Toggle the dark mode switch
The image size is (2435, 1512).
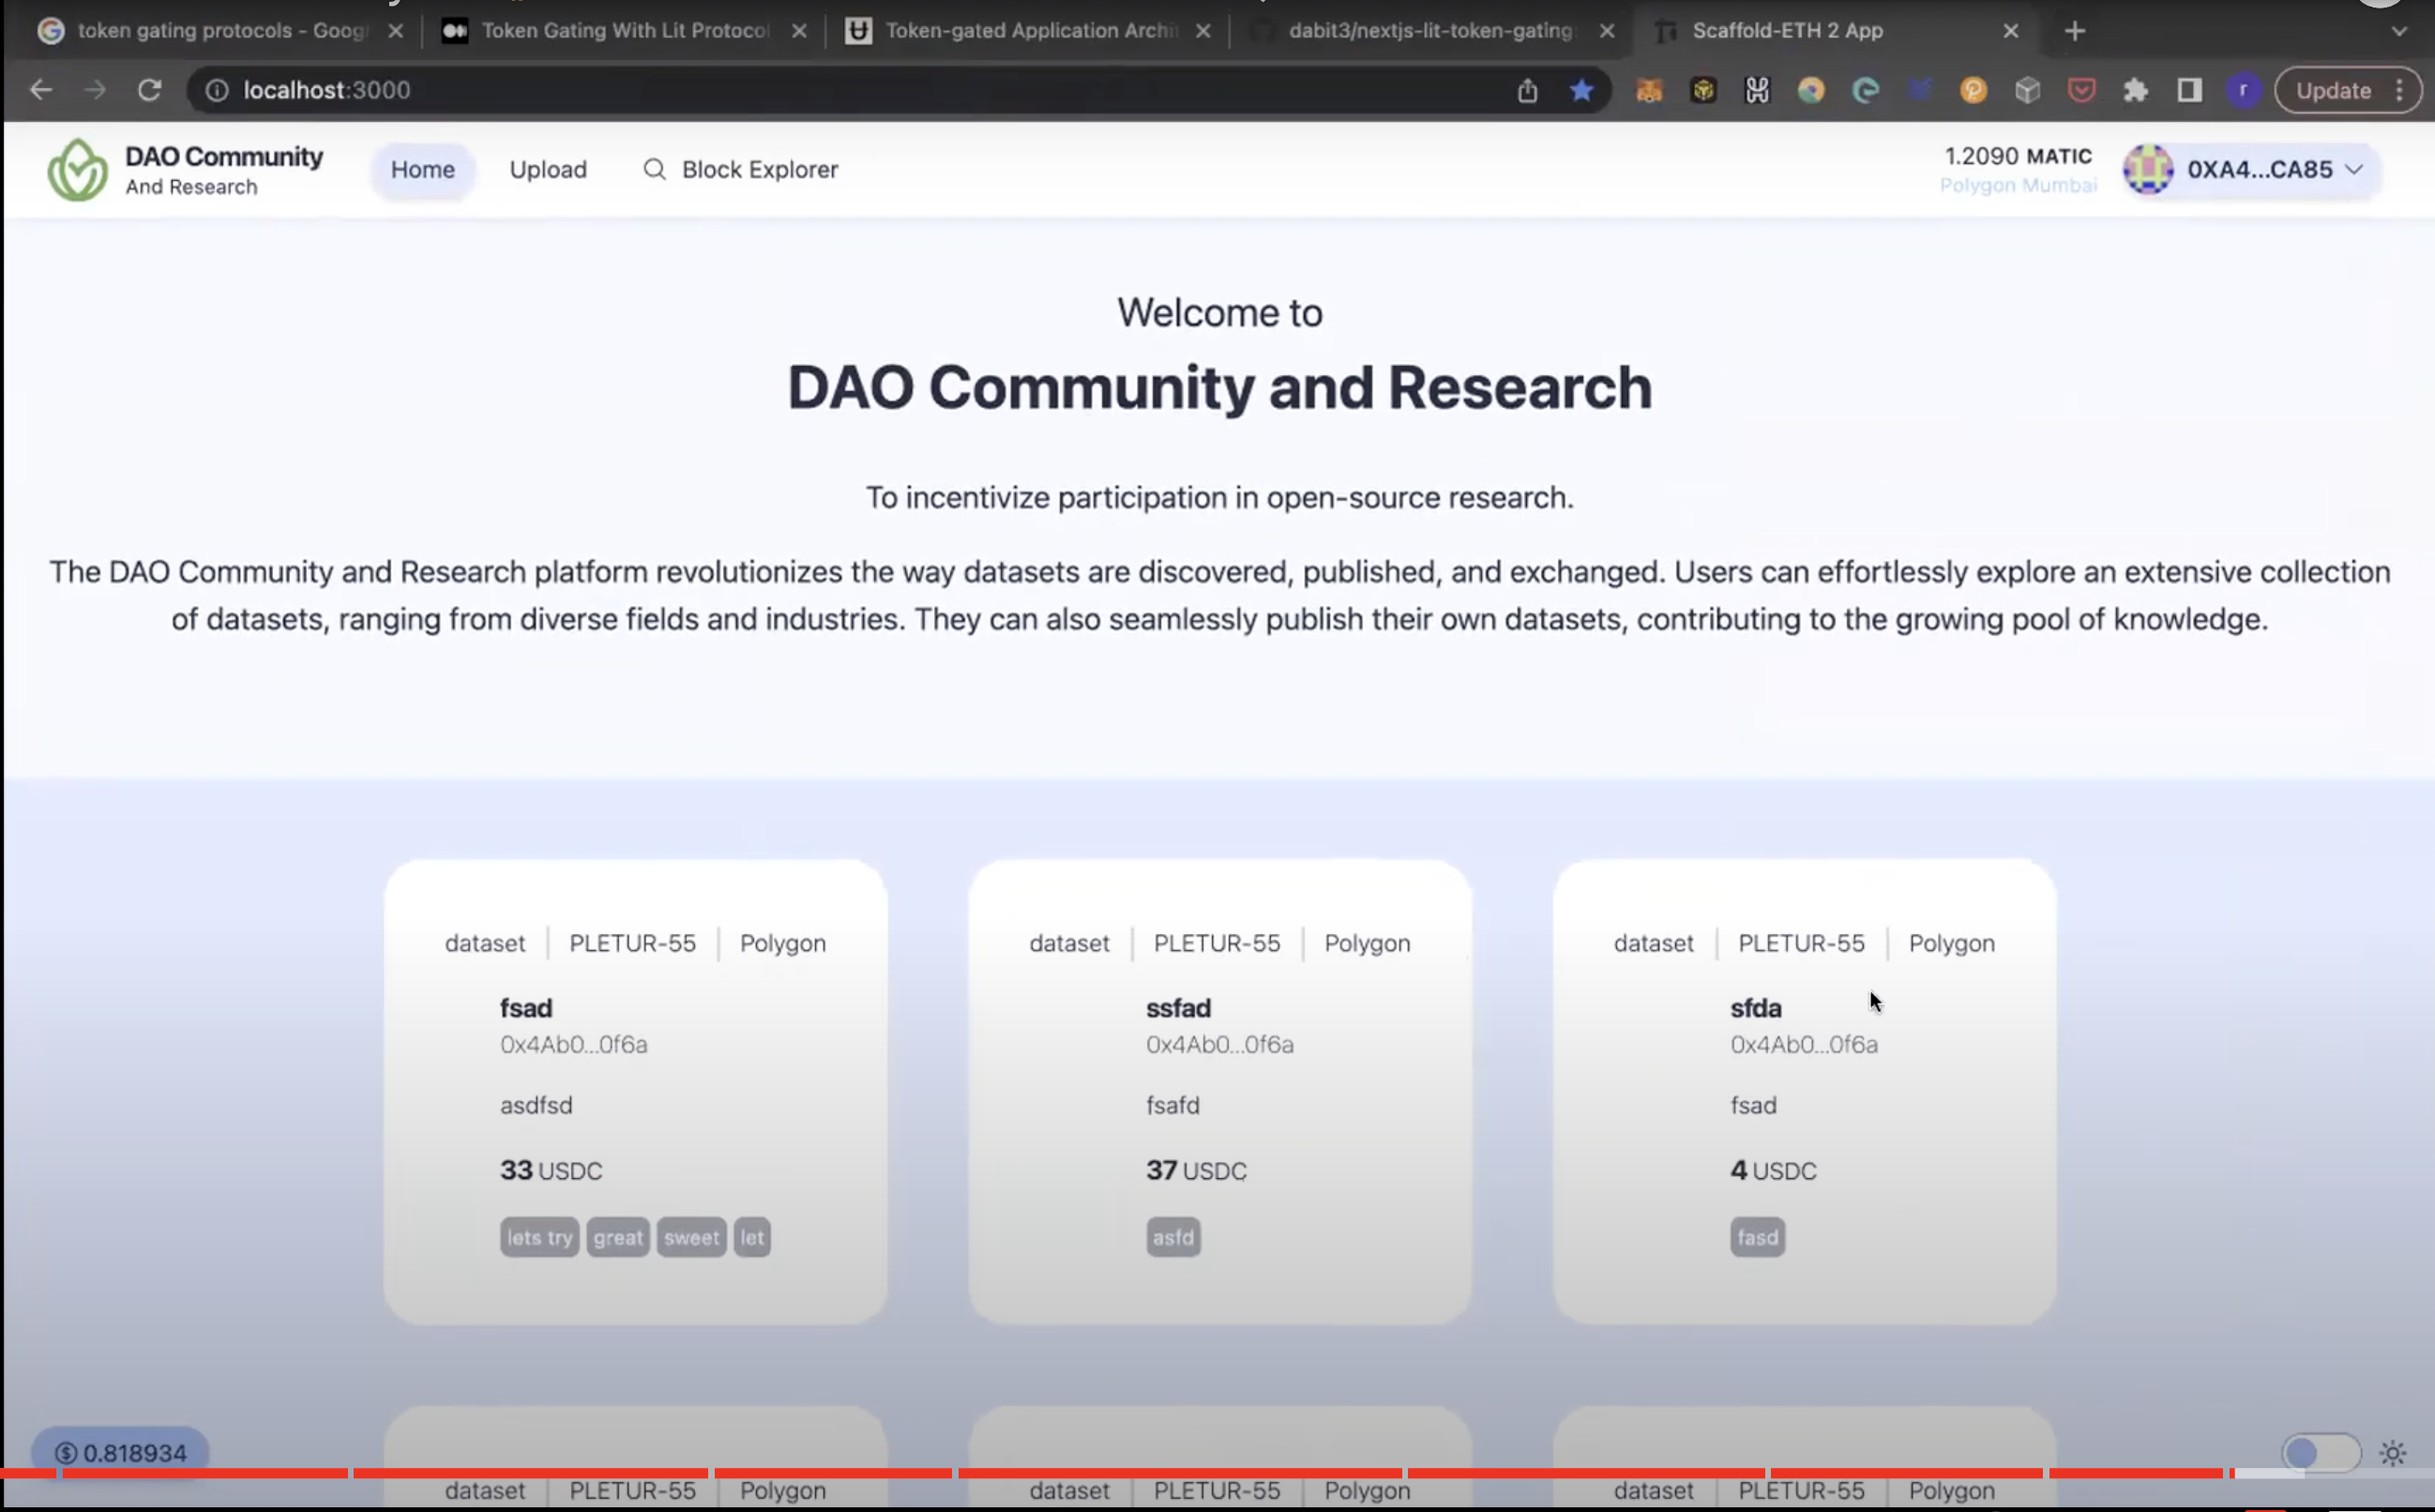coord(2319,1453)
